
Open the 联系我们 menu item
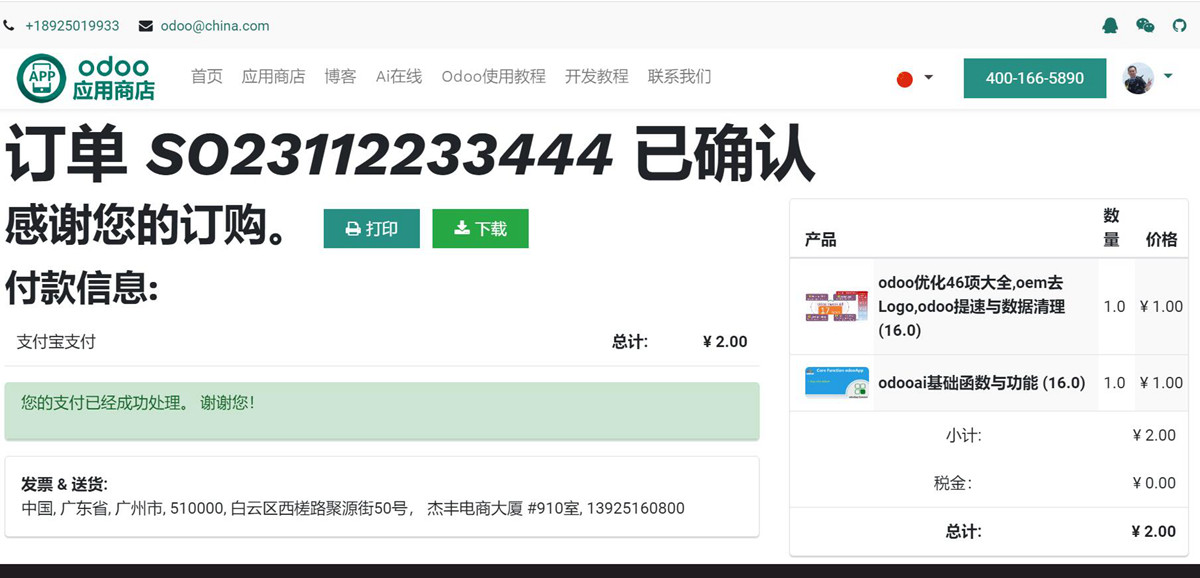tap(679, 76)
